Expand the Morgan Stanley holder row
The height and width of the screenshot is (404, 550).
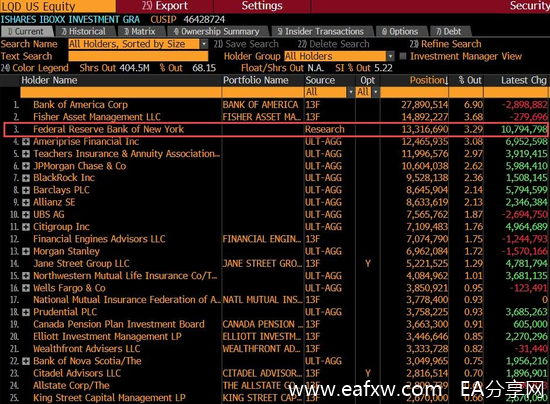tap(26, 251)
